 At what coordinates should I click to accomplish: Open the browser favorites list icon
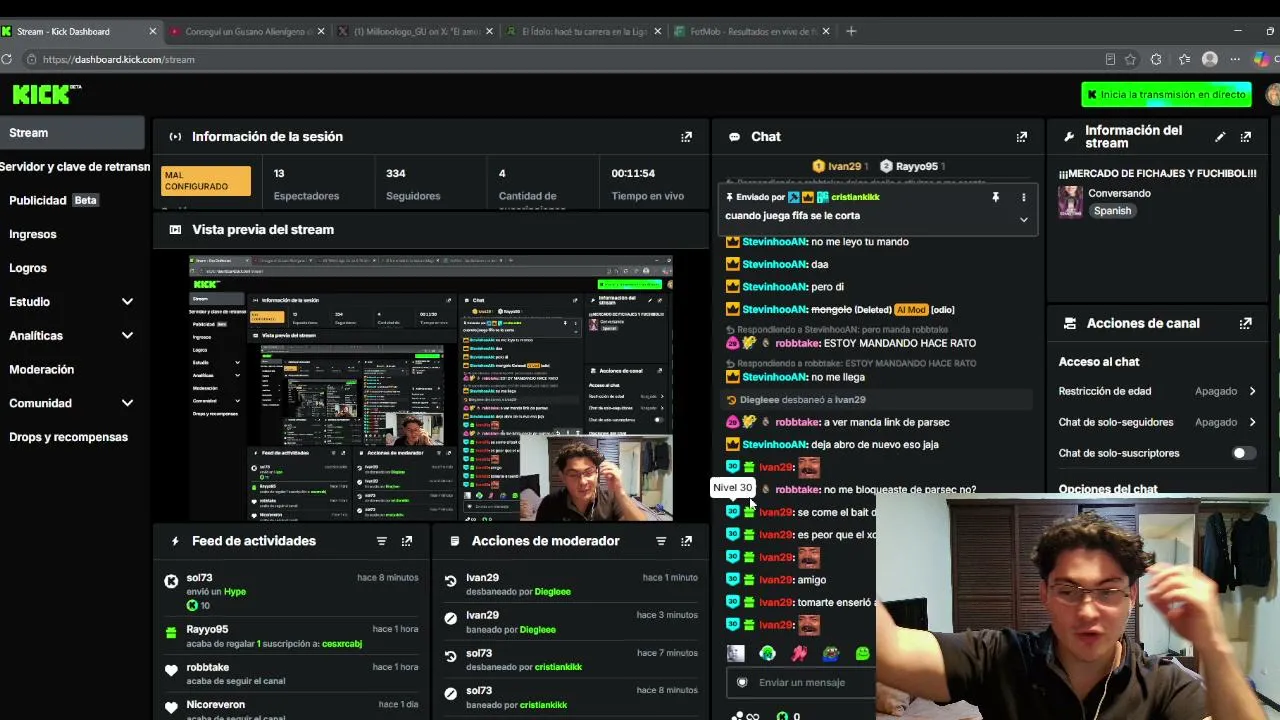(x=1183, y=59)
